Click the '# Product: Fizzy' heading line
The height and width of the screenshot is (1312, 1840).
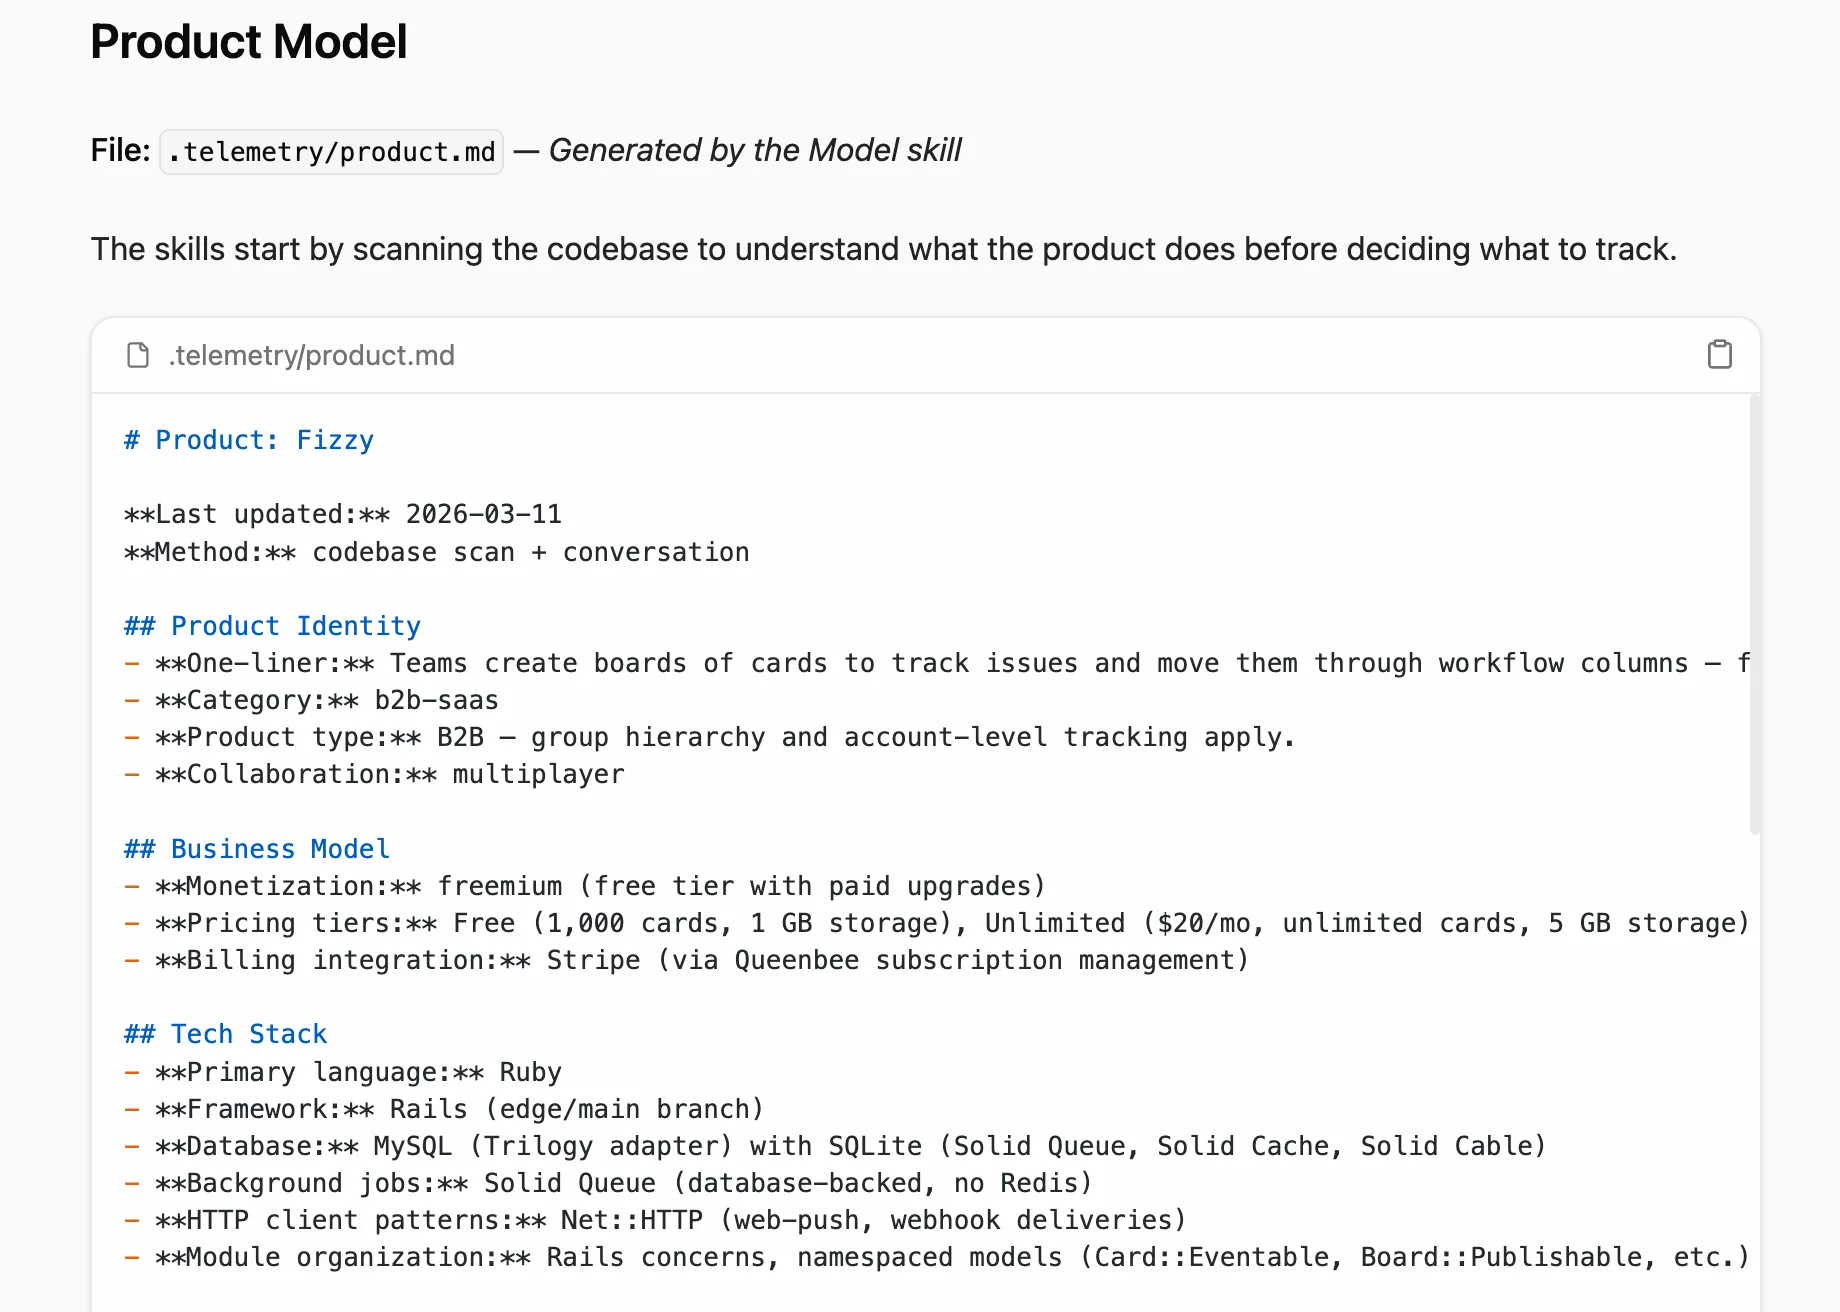[248, 439]
